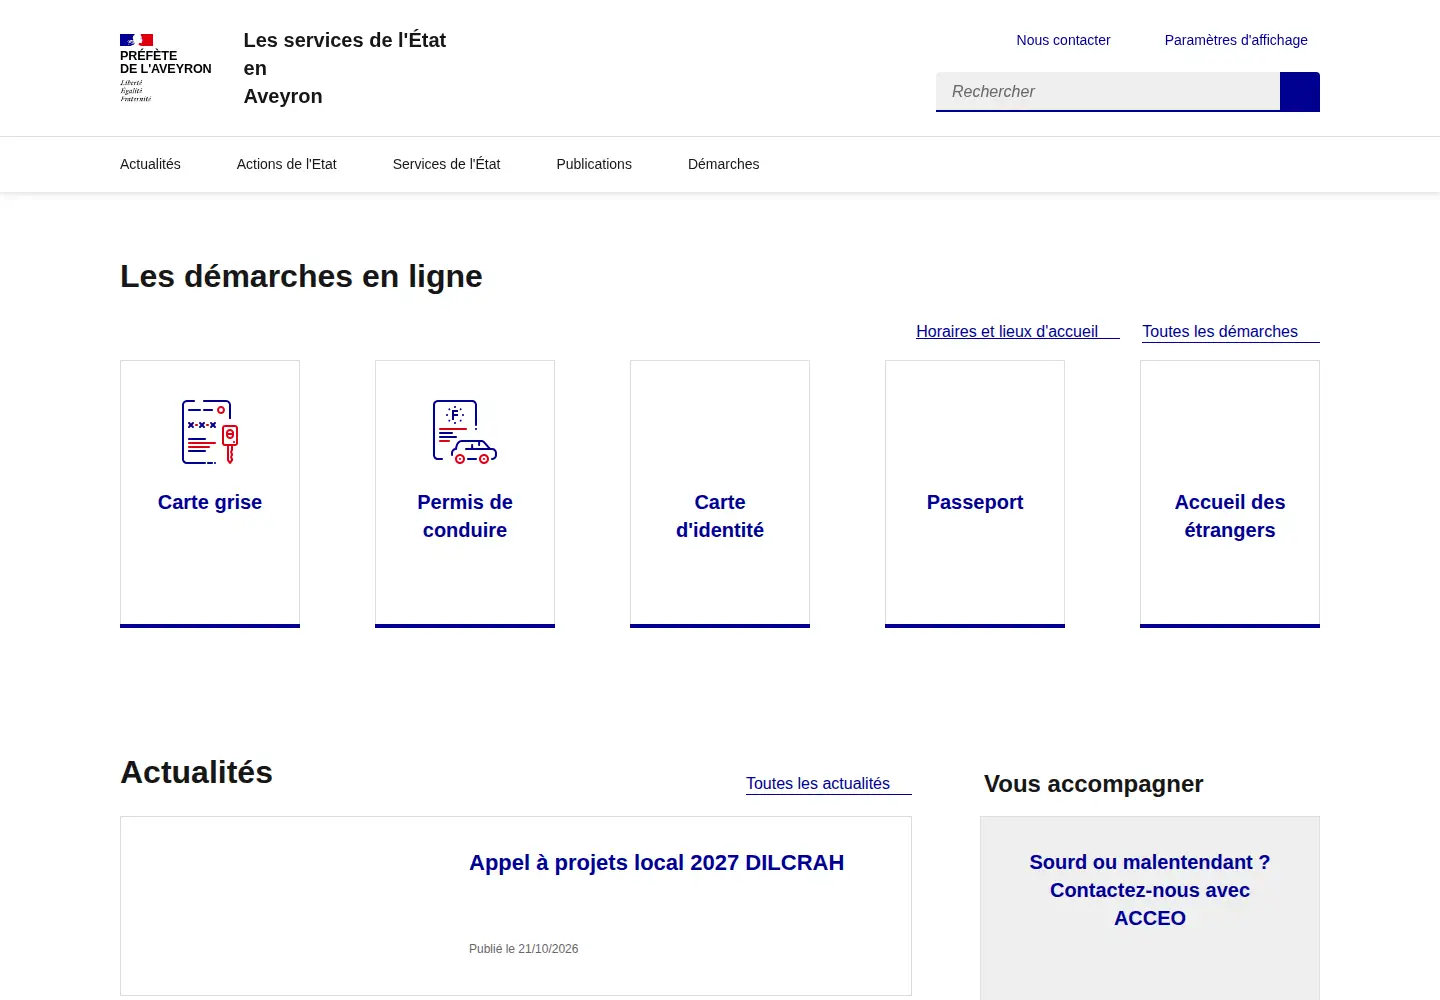1440x1000 pixels.
Task: Go to Les services de l'État en Aveyron home
Action: pyautogui.click(x=345, y=68)
